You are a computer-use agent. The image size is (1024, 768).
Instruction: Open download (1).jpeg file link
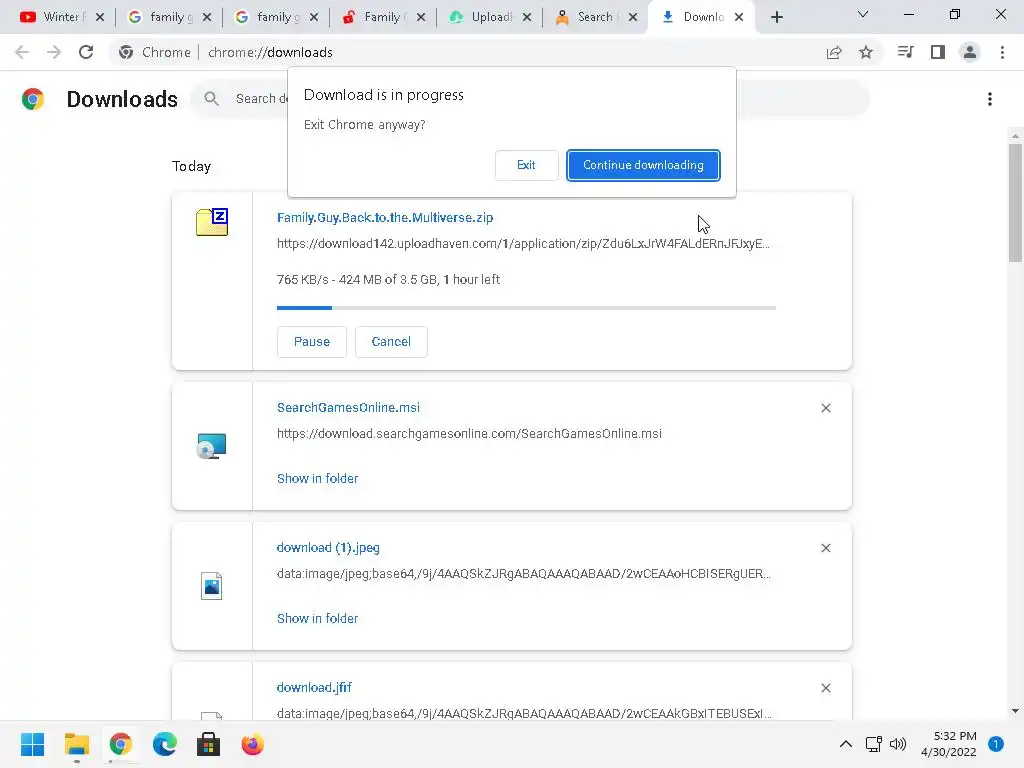pyautogui.click(x=328, y=547)
